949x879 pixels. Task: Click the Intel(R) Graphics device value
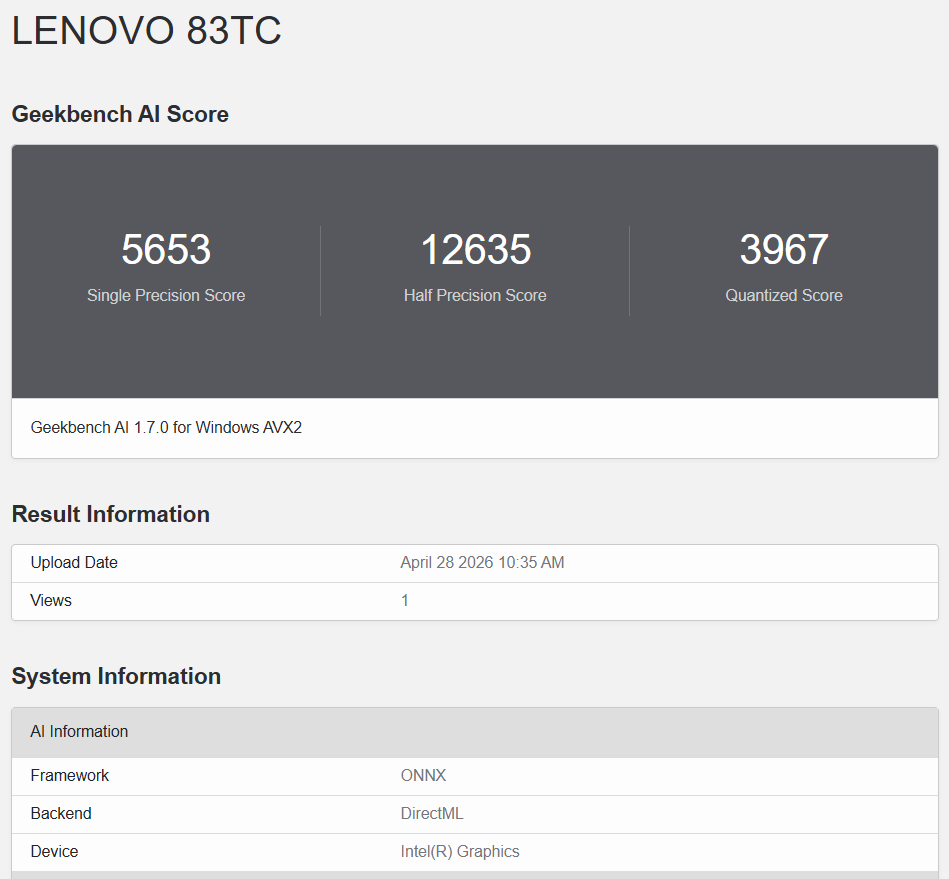[459, 852]
